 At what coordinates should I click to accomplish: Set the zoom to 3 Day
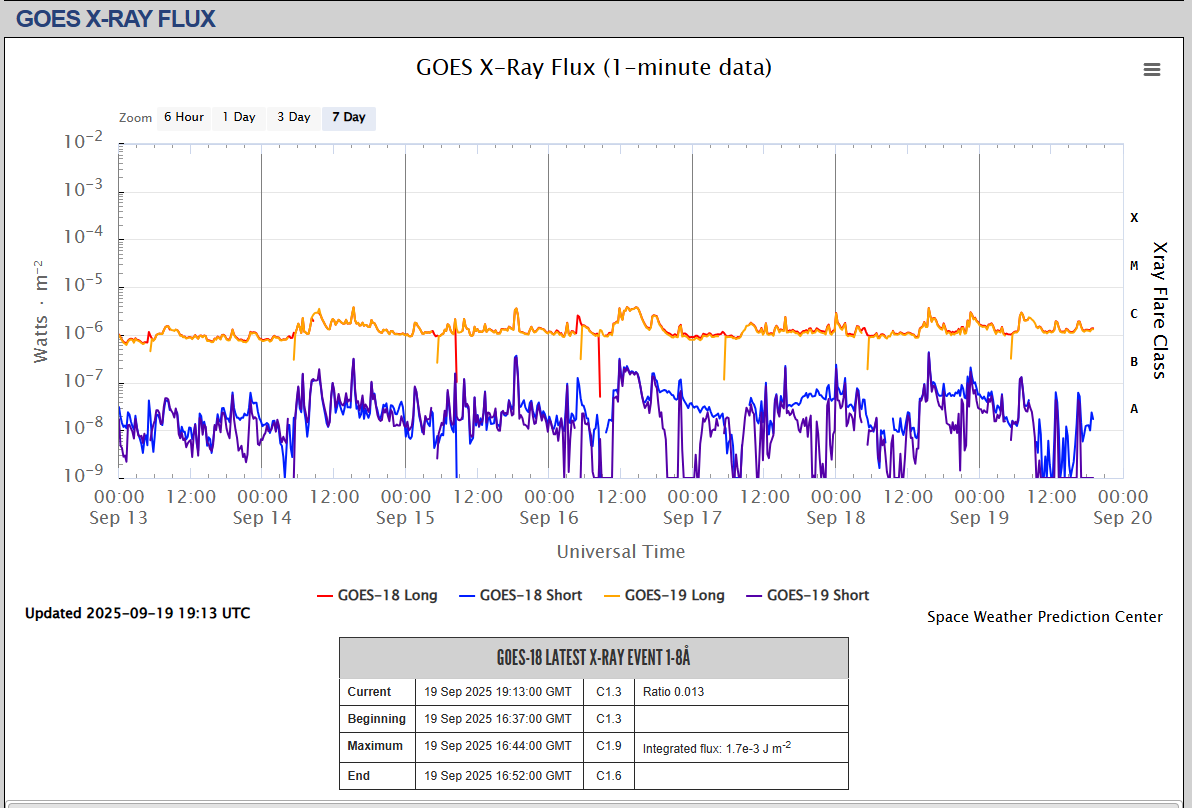(294, 117)
